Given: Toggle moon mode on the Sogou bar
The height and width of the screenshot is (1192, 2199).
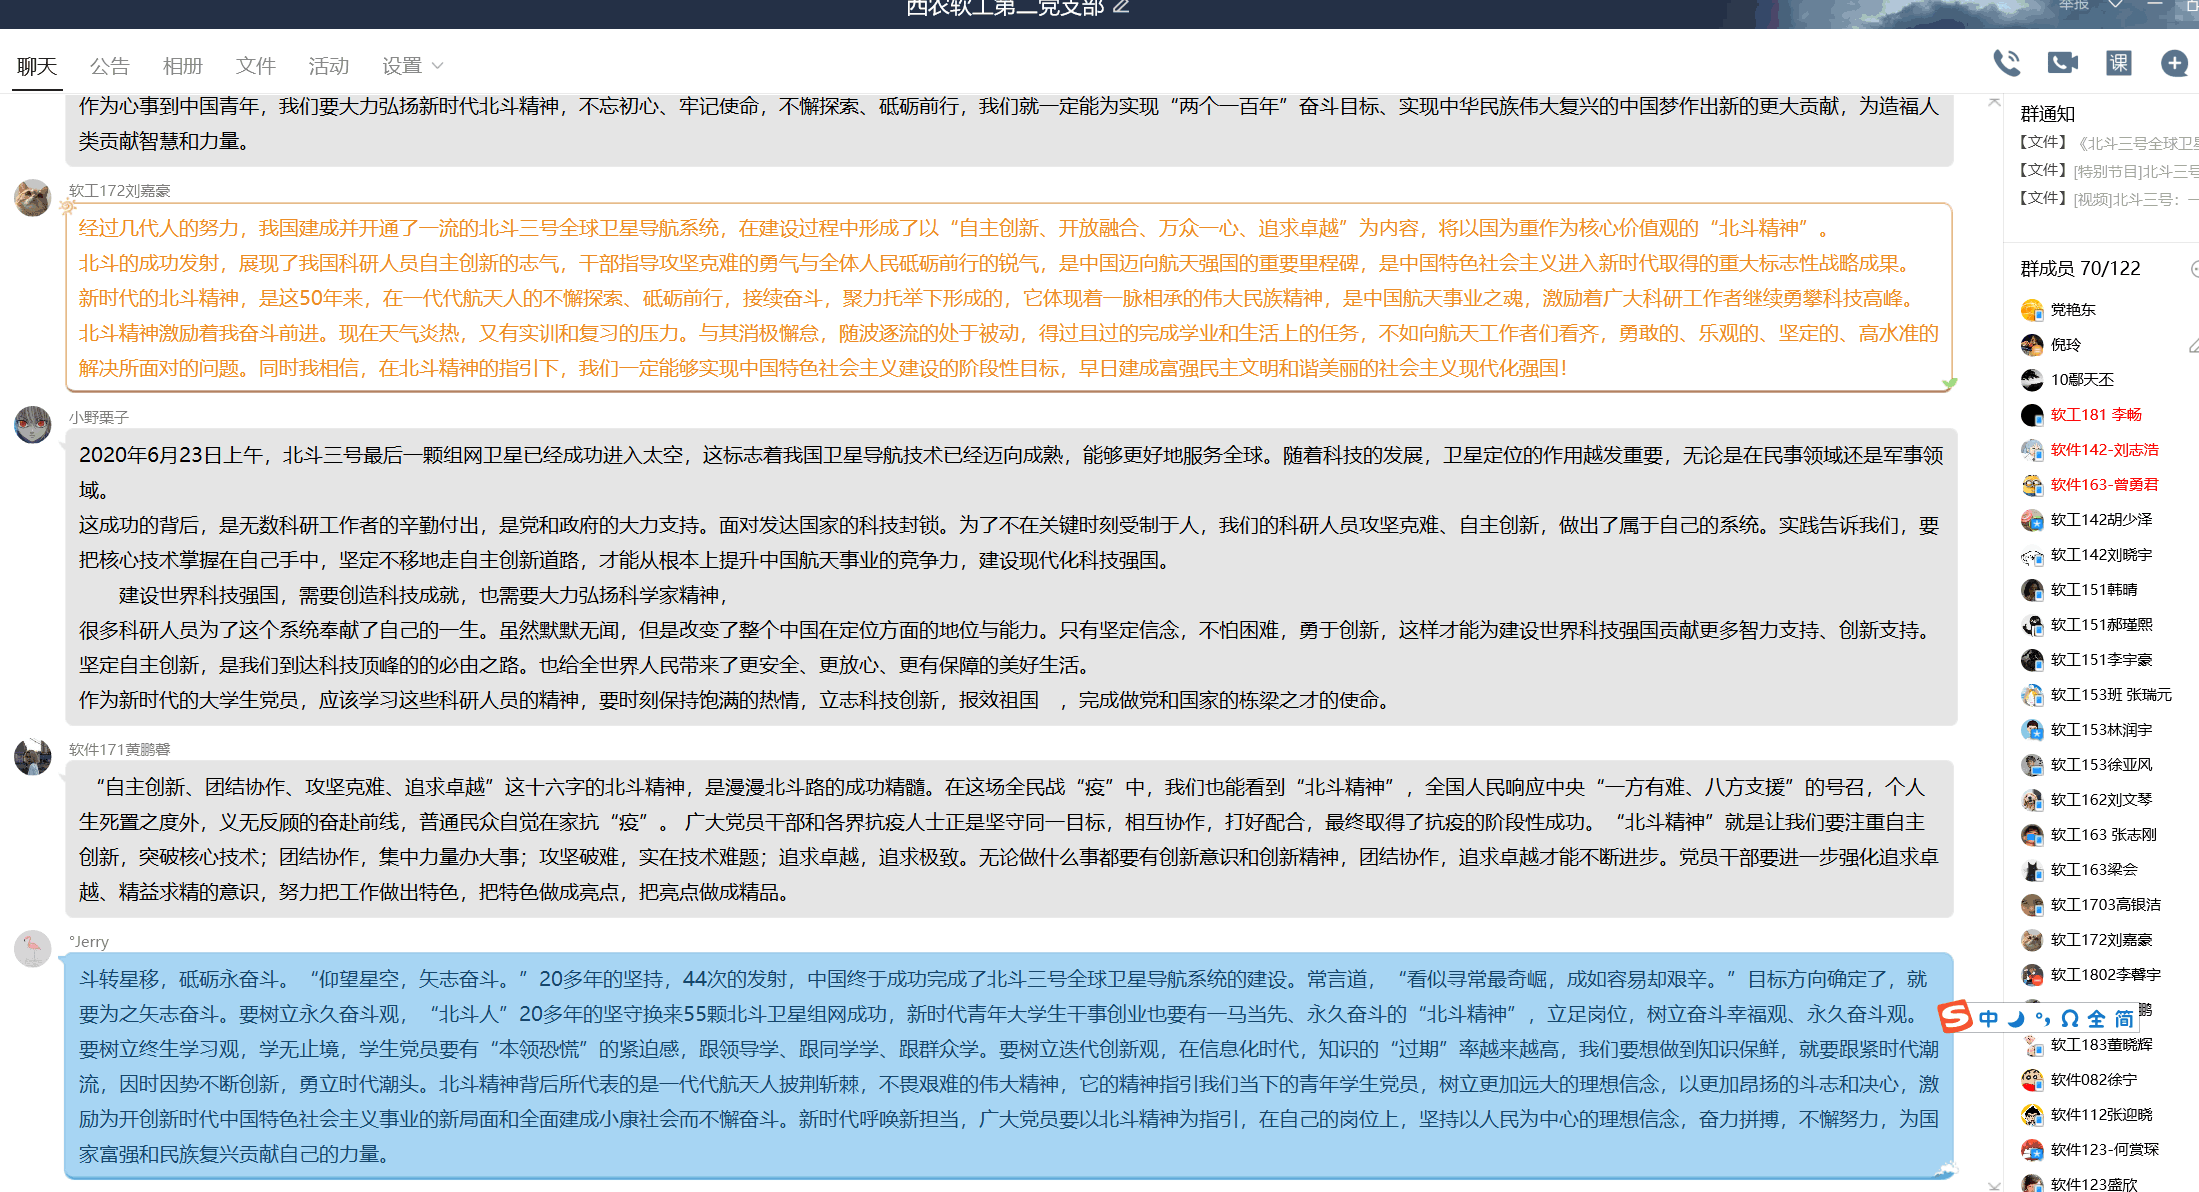Looking at the screenshot, I should point(2015,1017).
